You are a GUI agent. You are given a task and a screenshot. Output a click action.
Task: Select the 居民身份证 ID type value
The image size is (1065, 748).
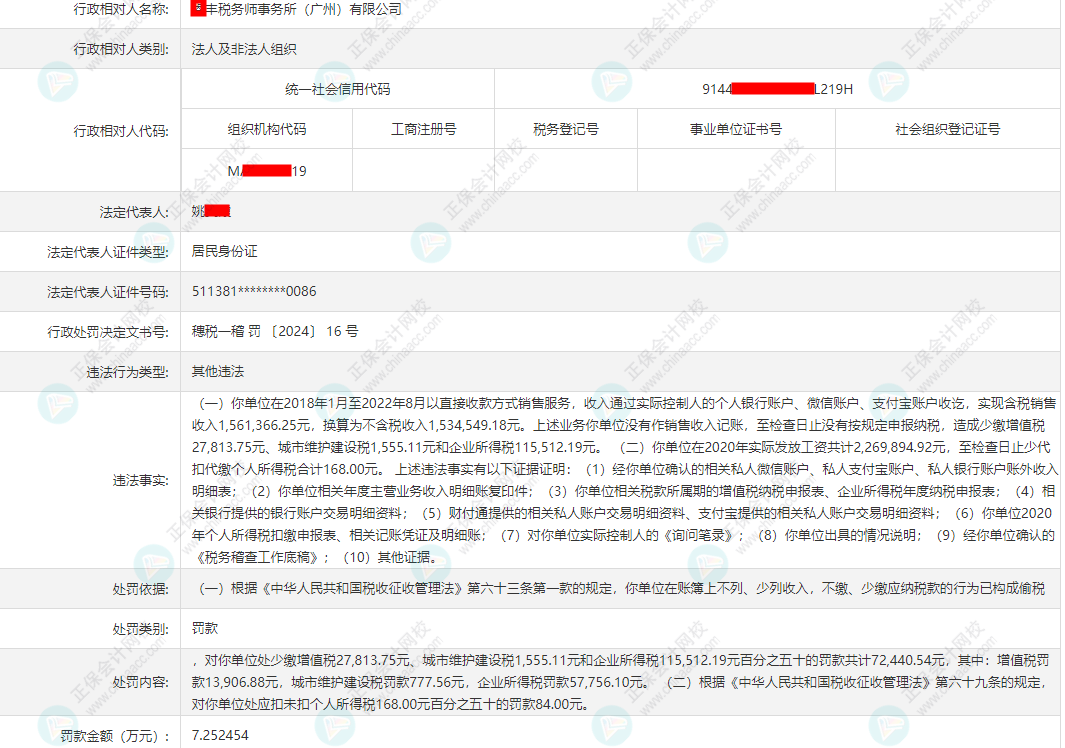(x=224, y=251)
